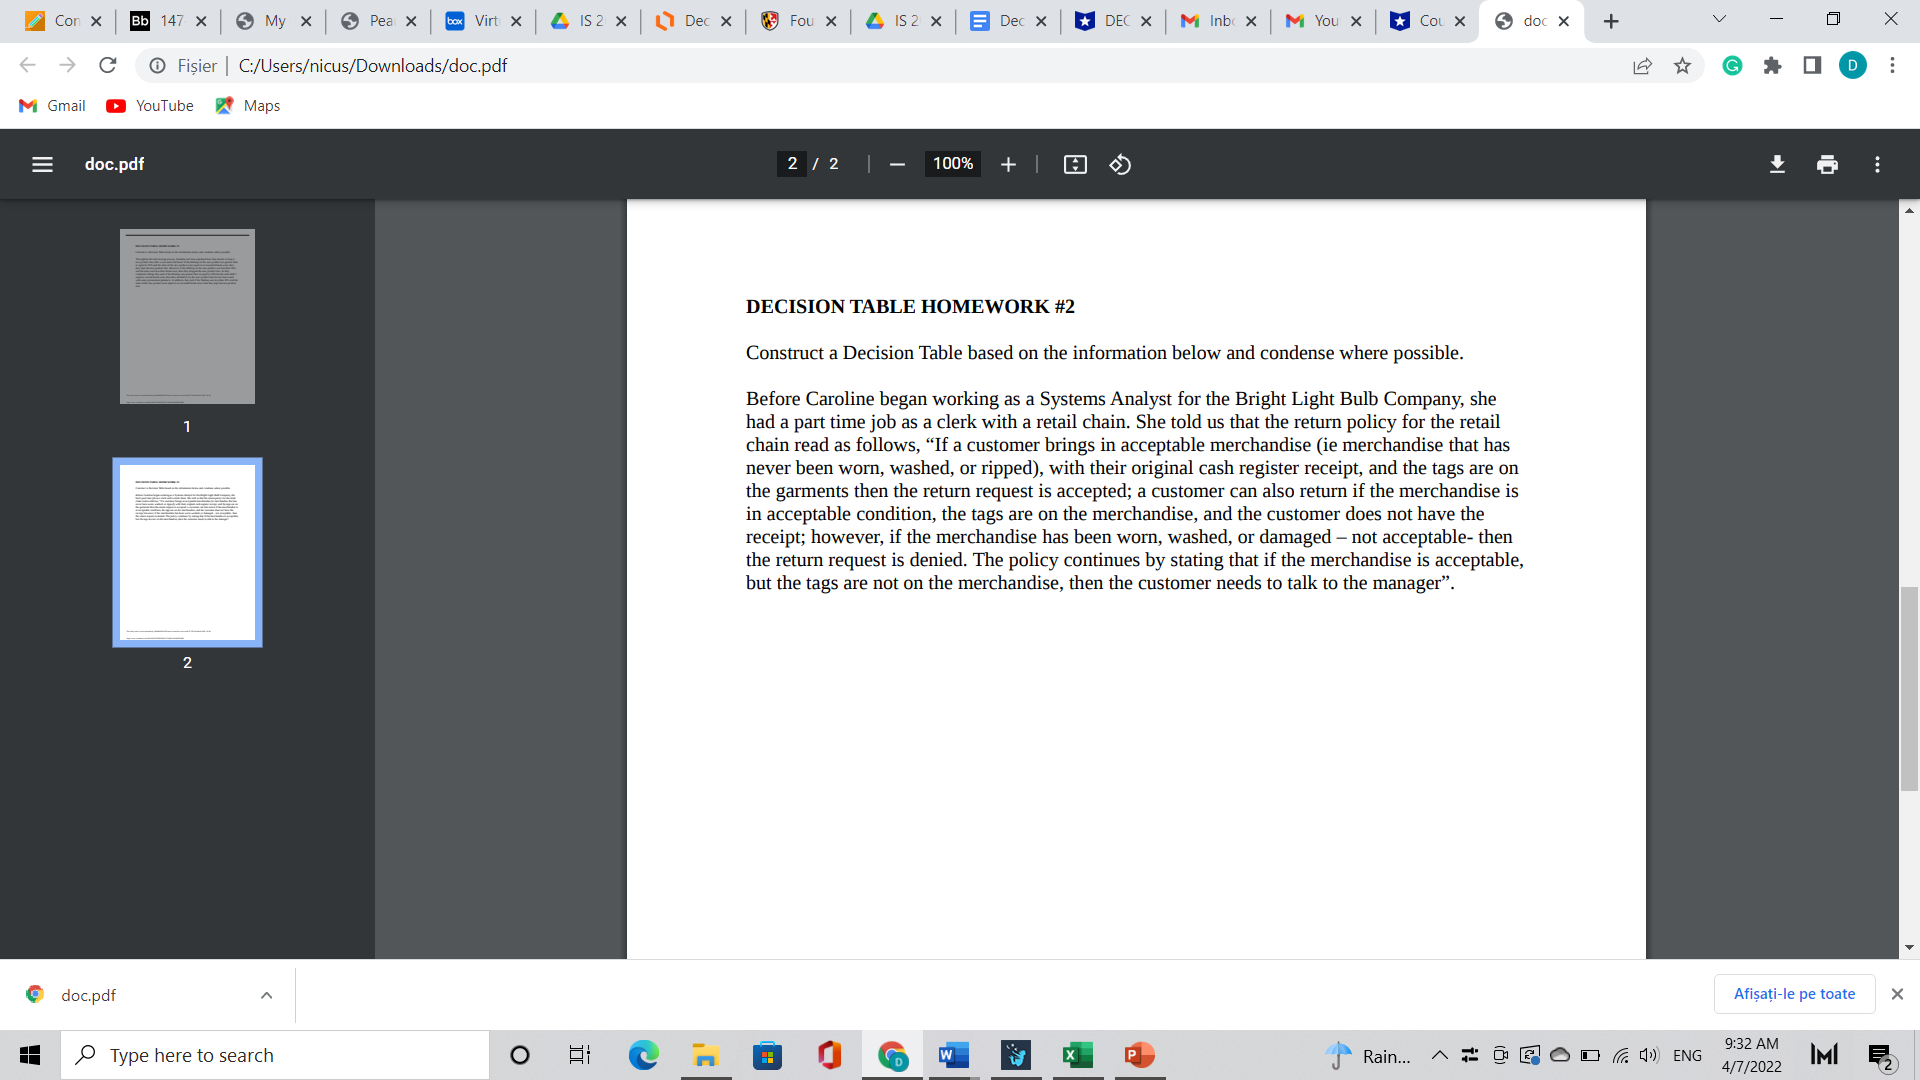Click the zoom out minus icon
Viewport: 1920px width, 1080px height.
click(897, 164)
